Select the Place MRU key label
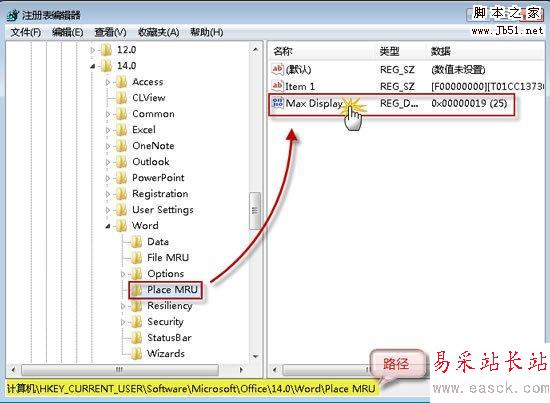The image size is (550, 403). click(173, 290)
